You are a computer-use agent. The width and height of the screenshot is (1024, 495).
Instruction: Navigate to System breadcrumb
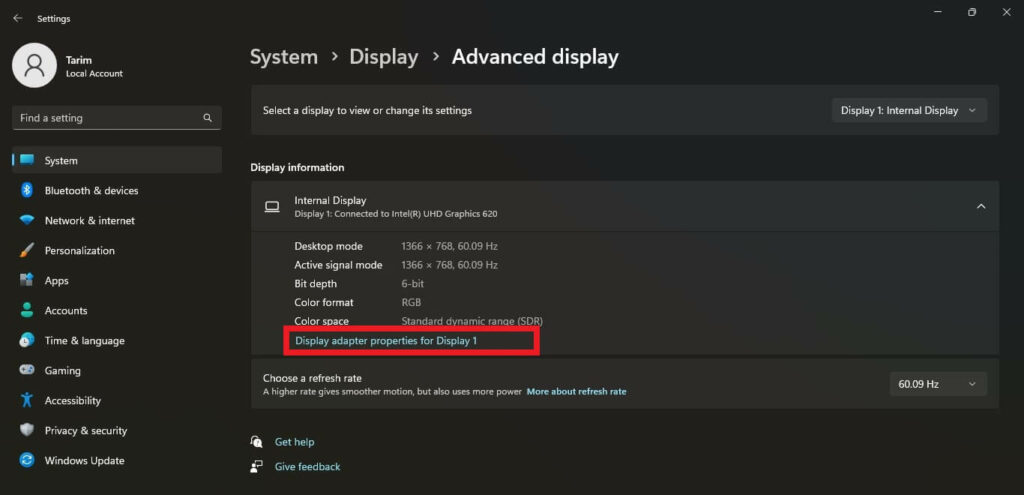click(x=283, y=57)
